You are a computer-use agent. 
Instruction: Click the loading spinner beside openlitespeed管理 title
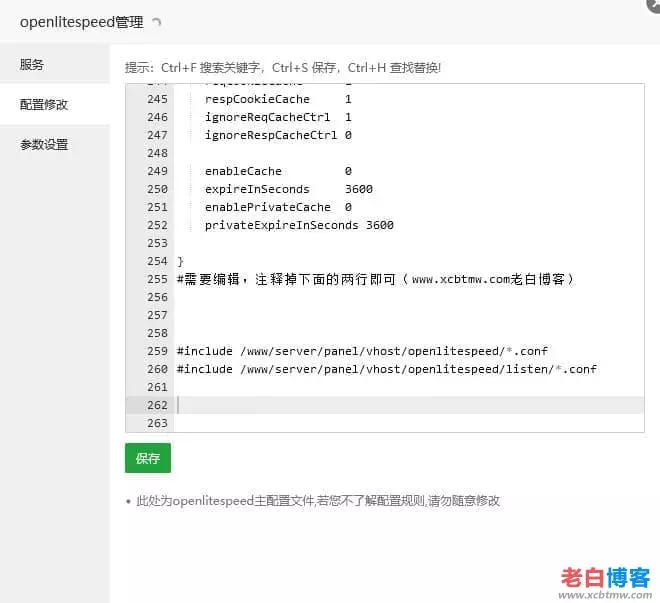[x=156, y=22]
